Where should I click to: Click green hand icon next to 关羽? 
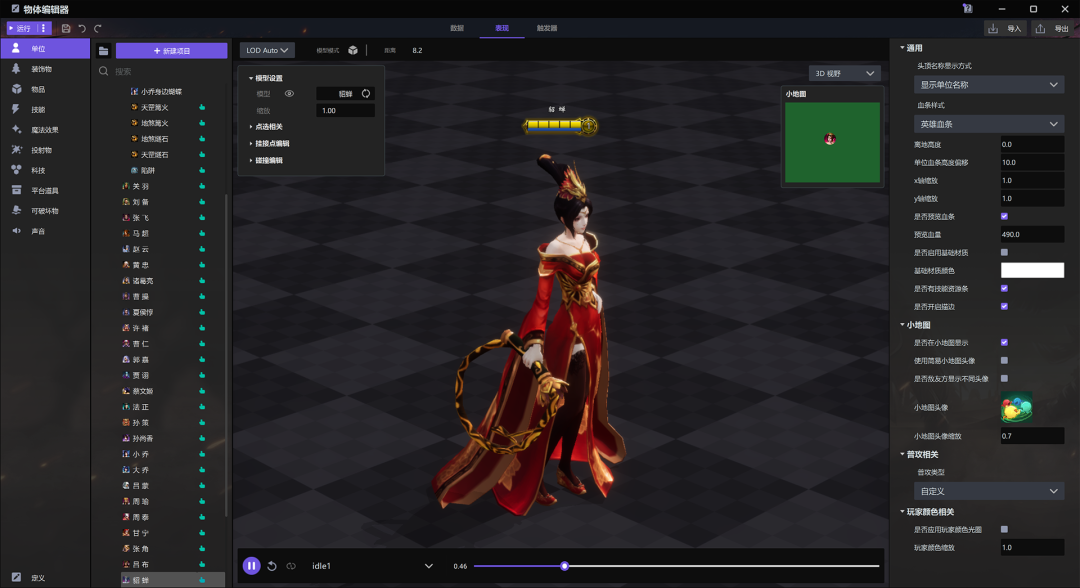[x=202, y=186]
